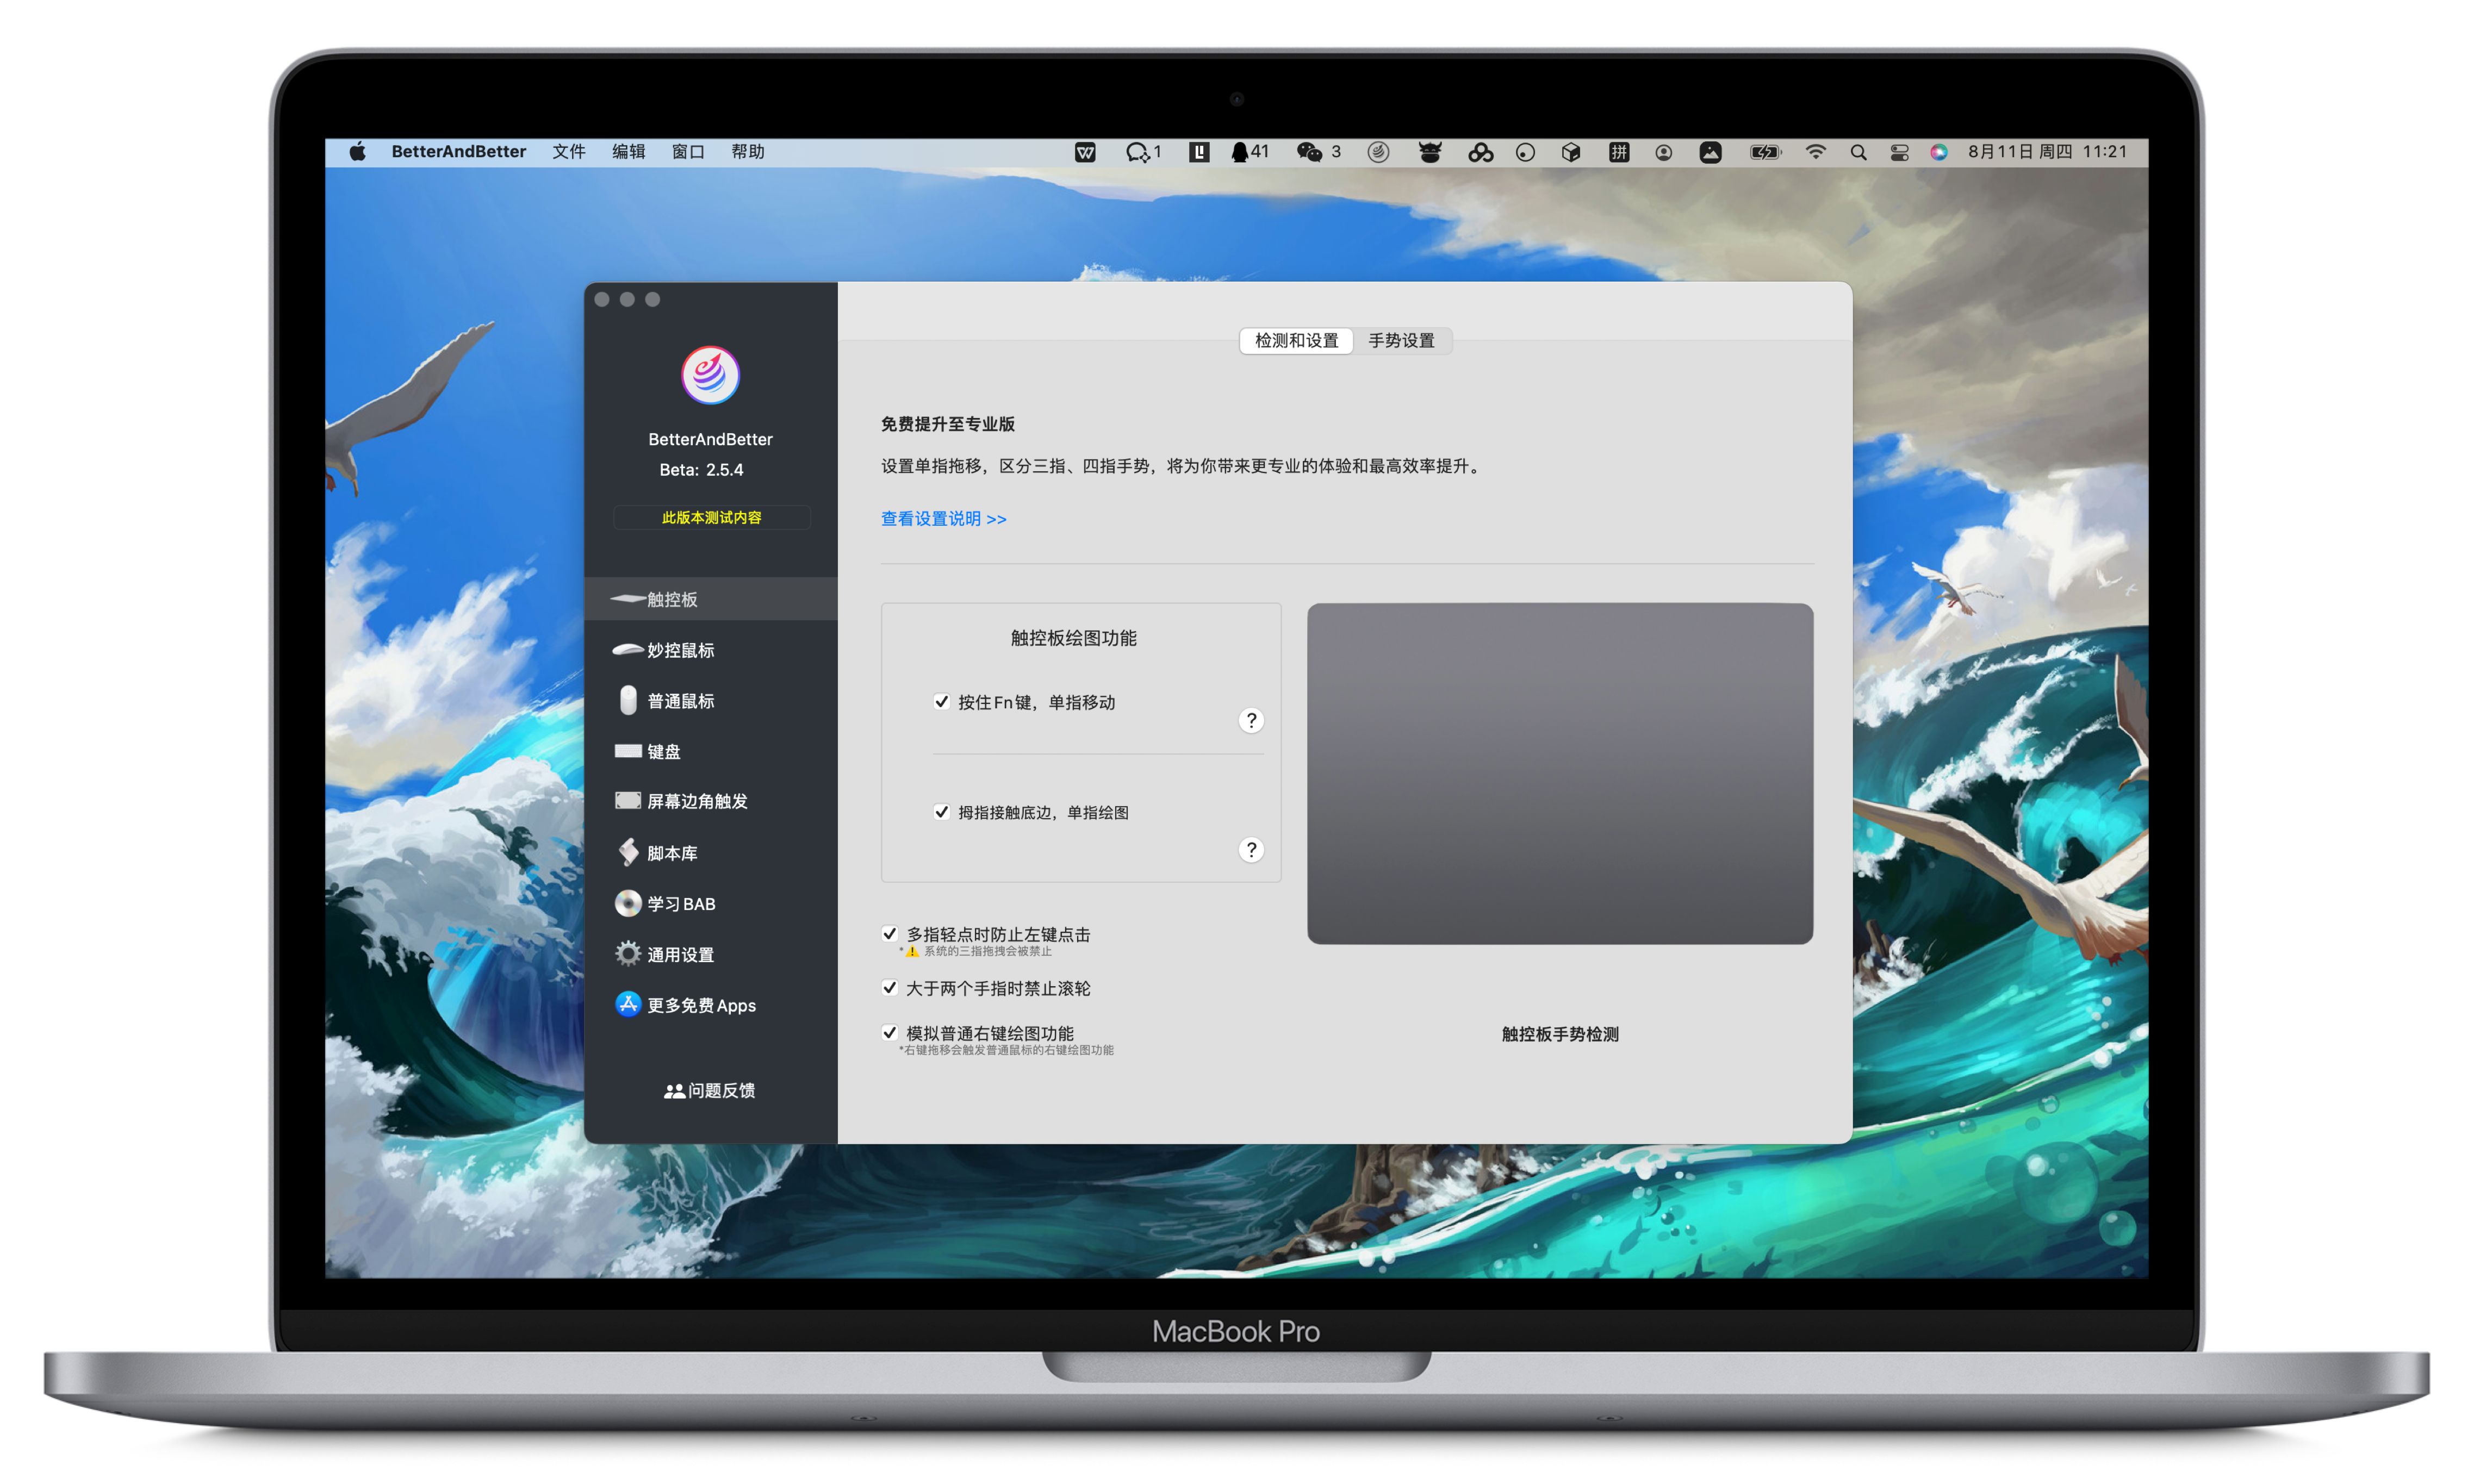2474x1484 pixels.
Task: Select 妙控鼠标 Magic Mouse in sidebar
Action: (710, 650)
